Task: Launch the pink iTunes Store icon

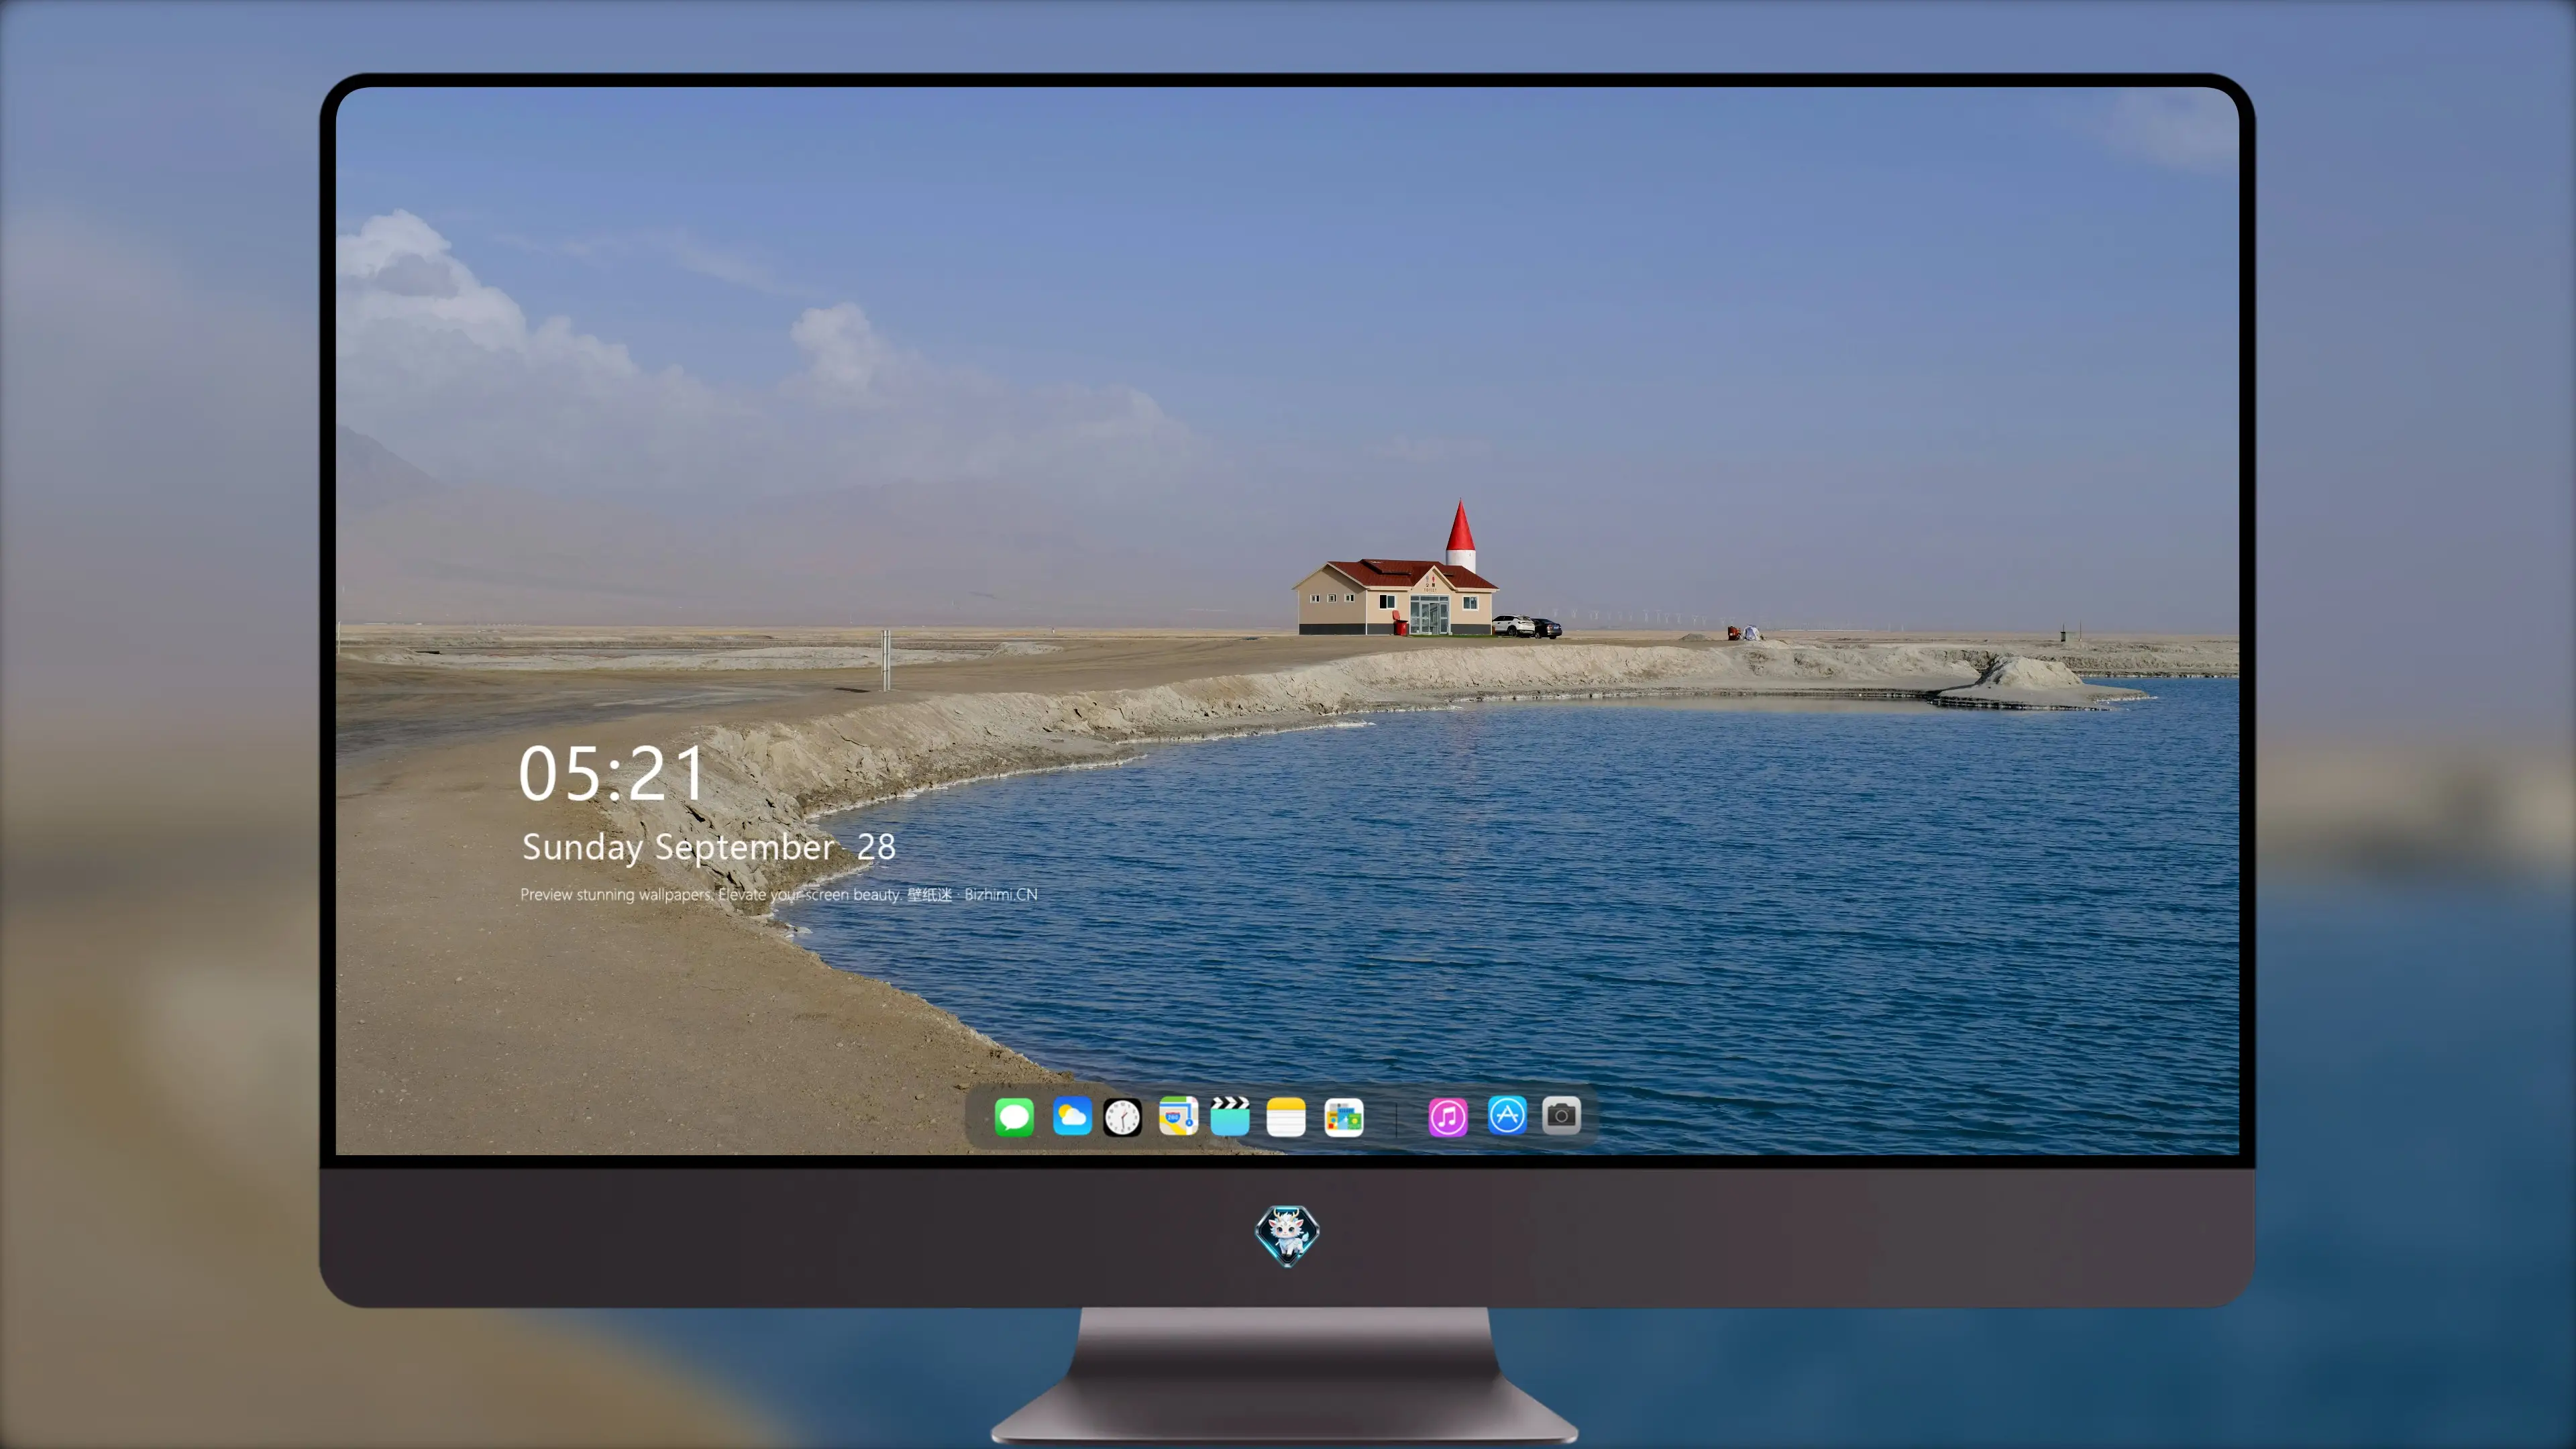Action: point(1448,1116)
